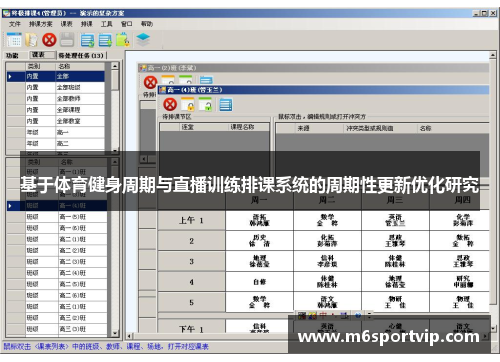Select 高二(3)班 in class list
The image size is (500, 362).
57,262
